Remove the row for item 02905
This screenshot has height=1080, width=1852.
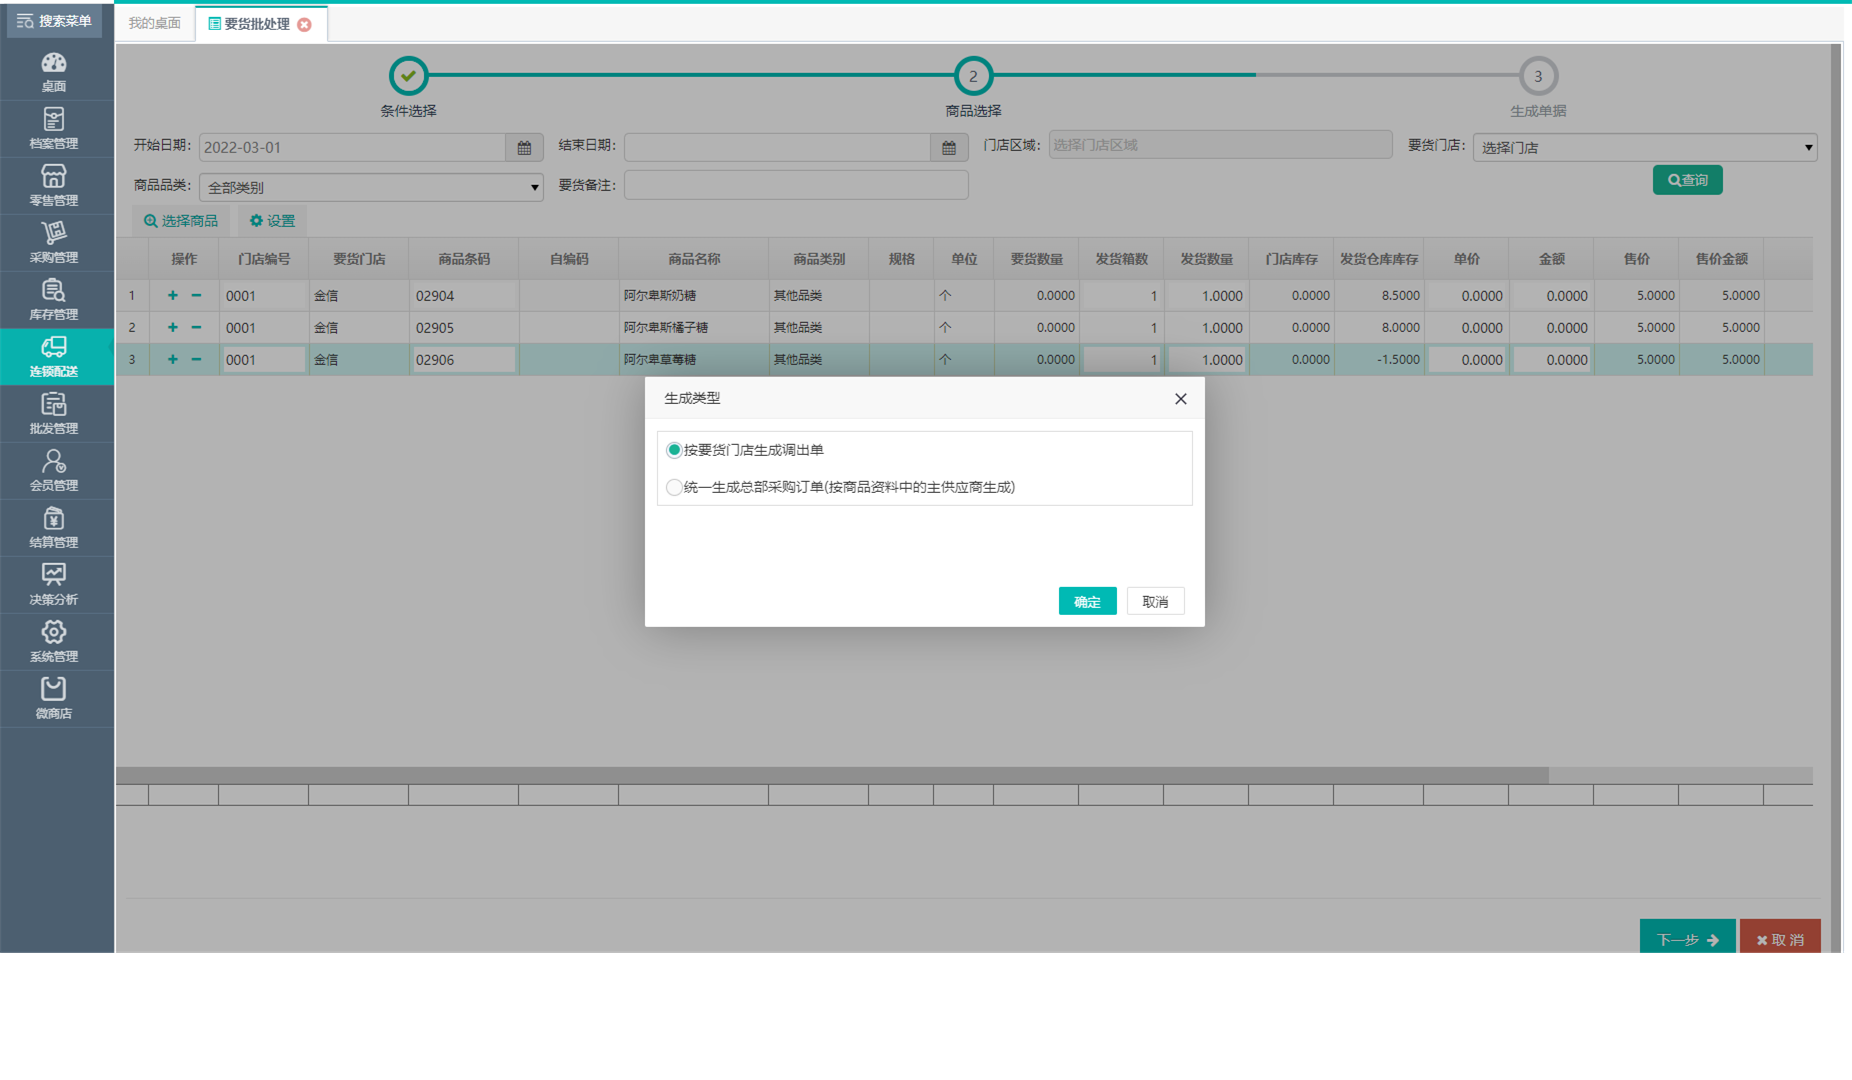tap(196, 327)
